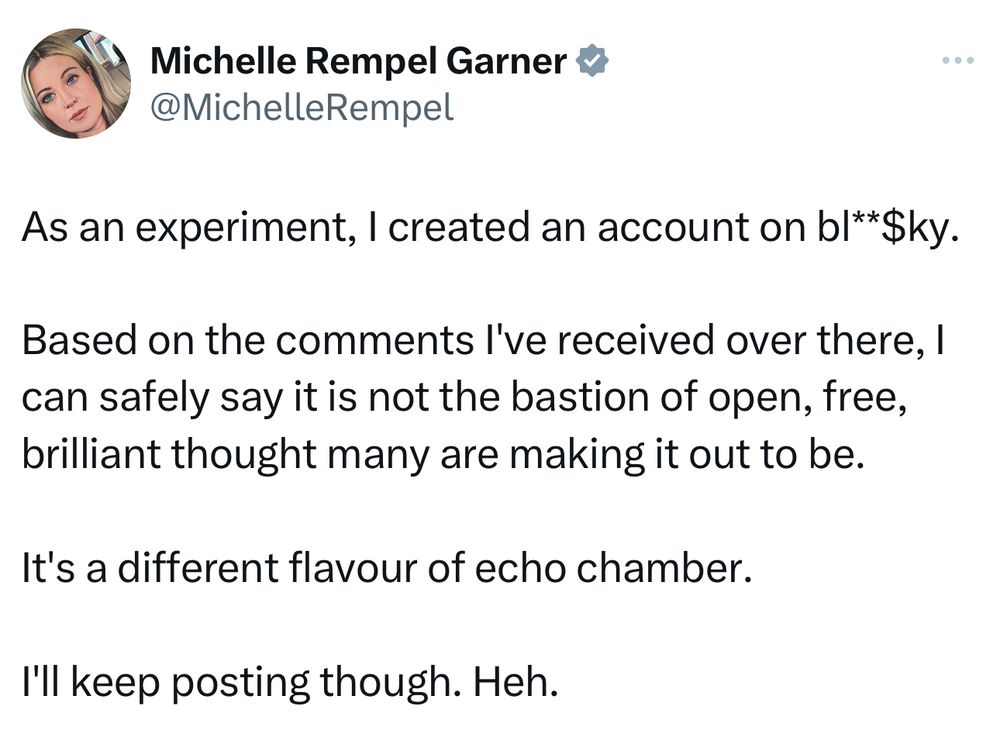Click the line "Based on the comments I've received"
The width and height of the screenshot is (1000, 740).
point(483,340)
